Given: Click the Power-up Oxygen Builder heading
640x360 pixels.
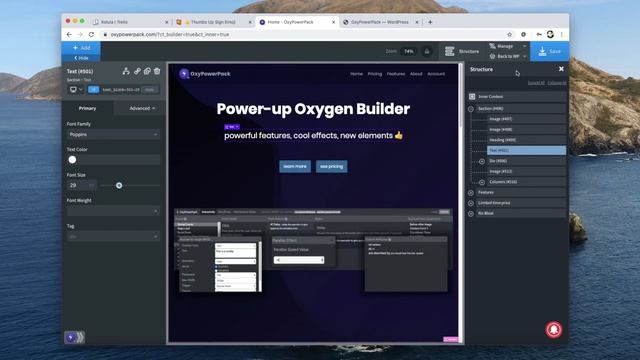Looking at the screenshot, I should (x=313, y=109).
